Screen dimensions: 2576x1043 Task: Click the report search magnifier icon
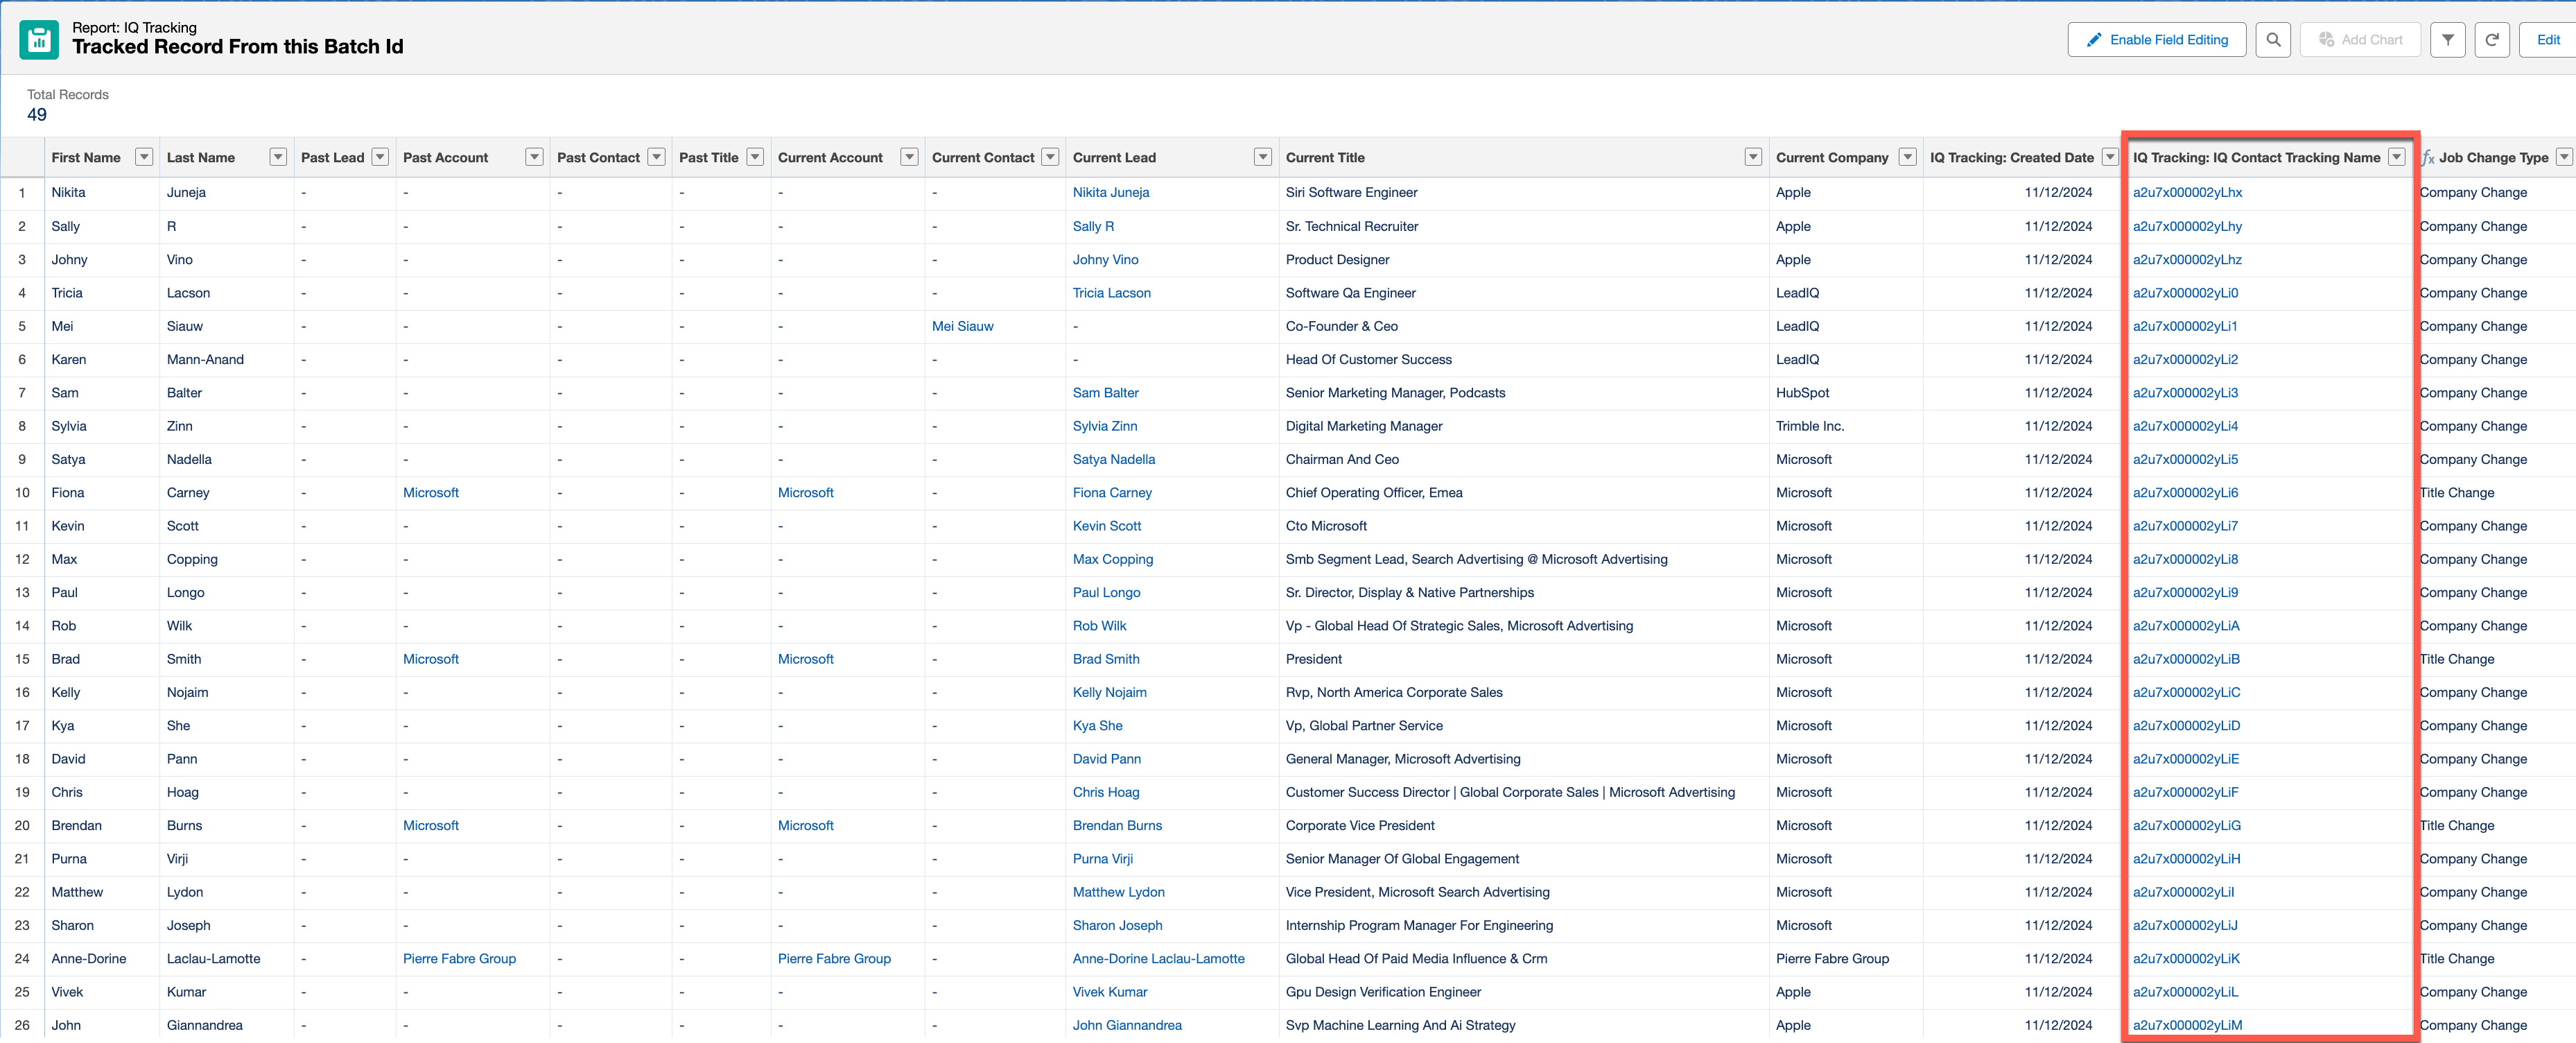pos(2273,40)
